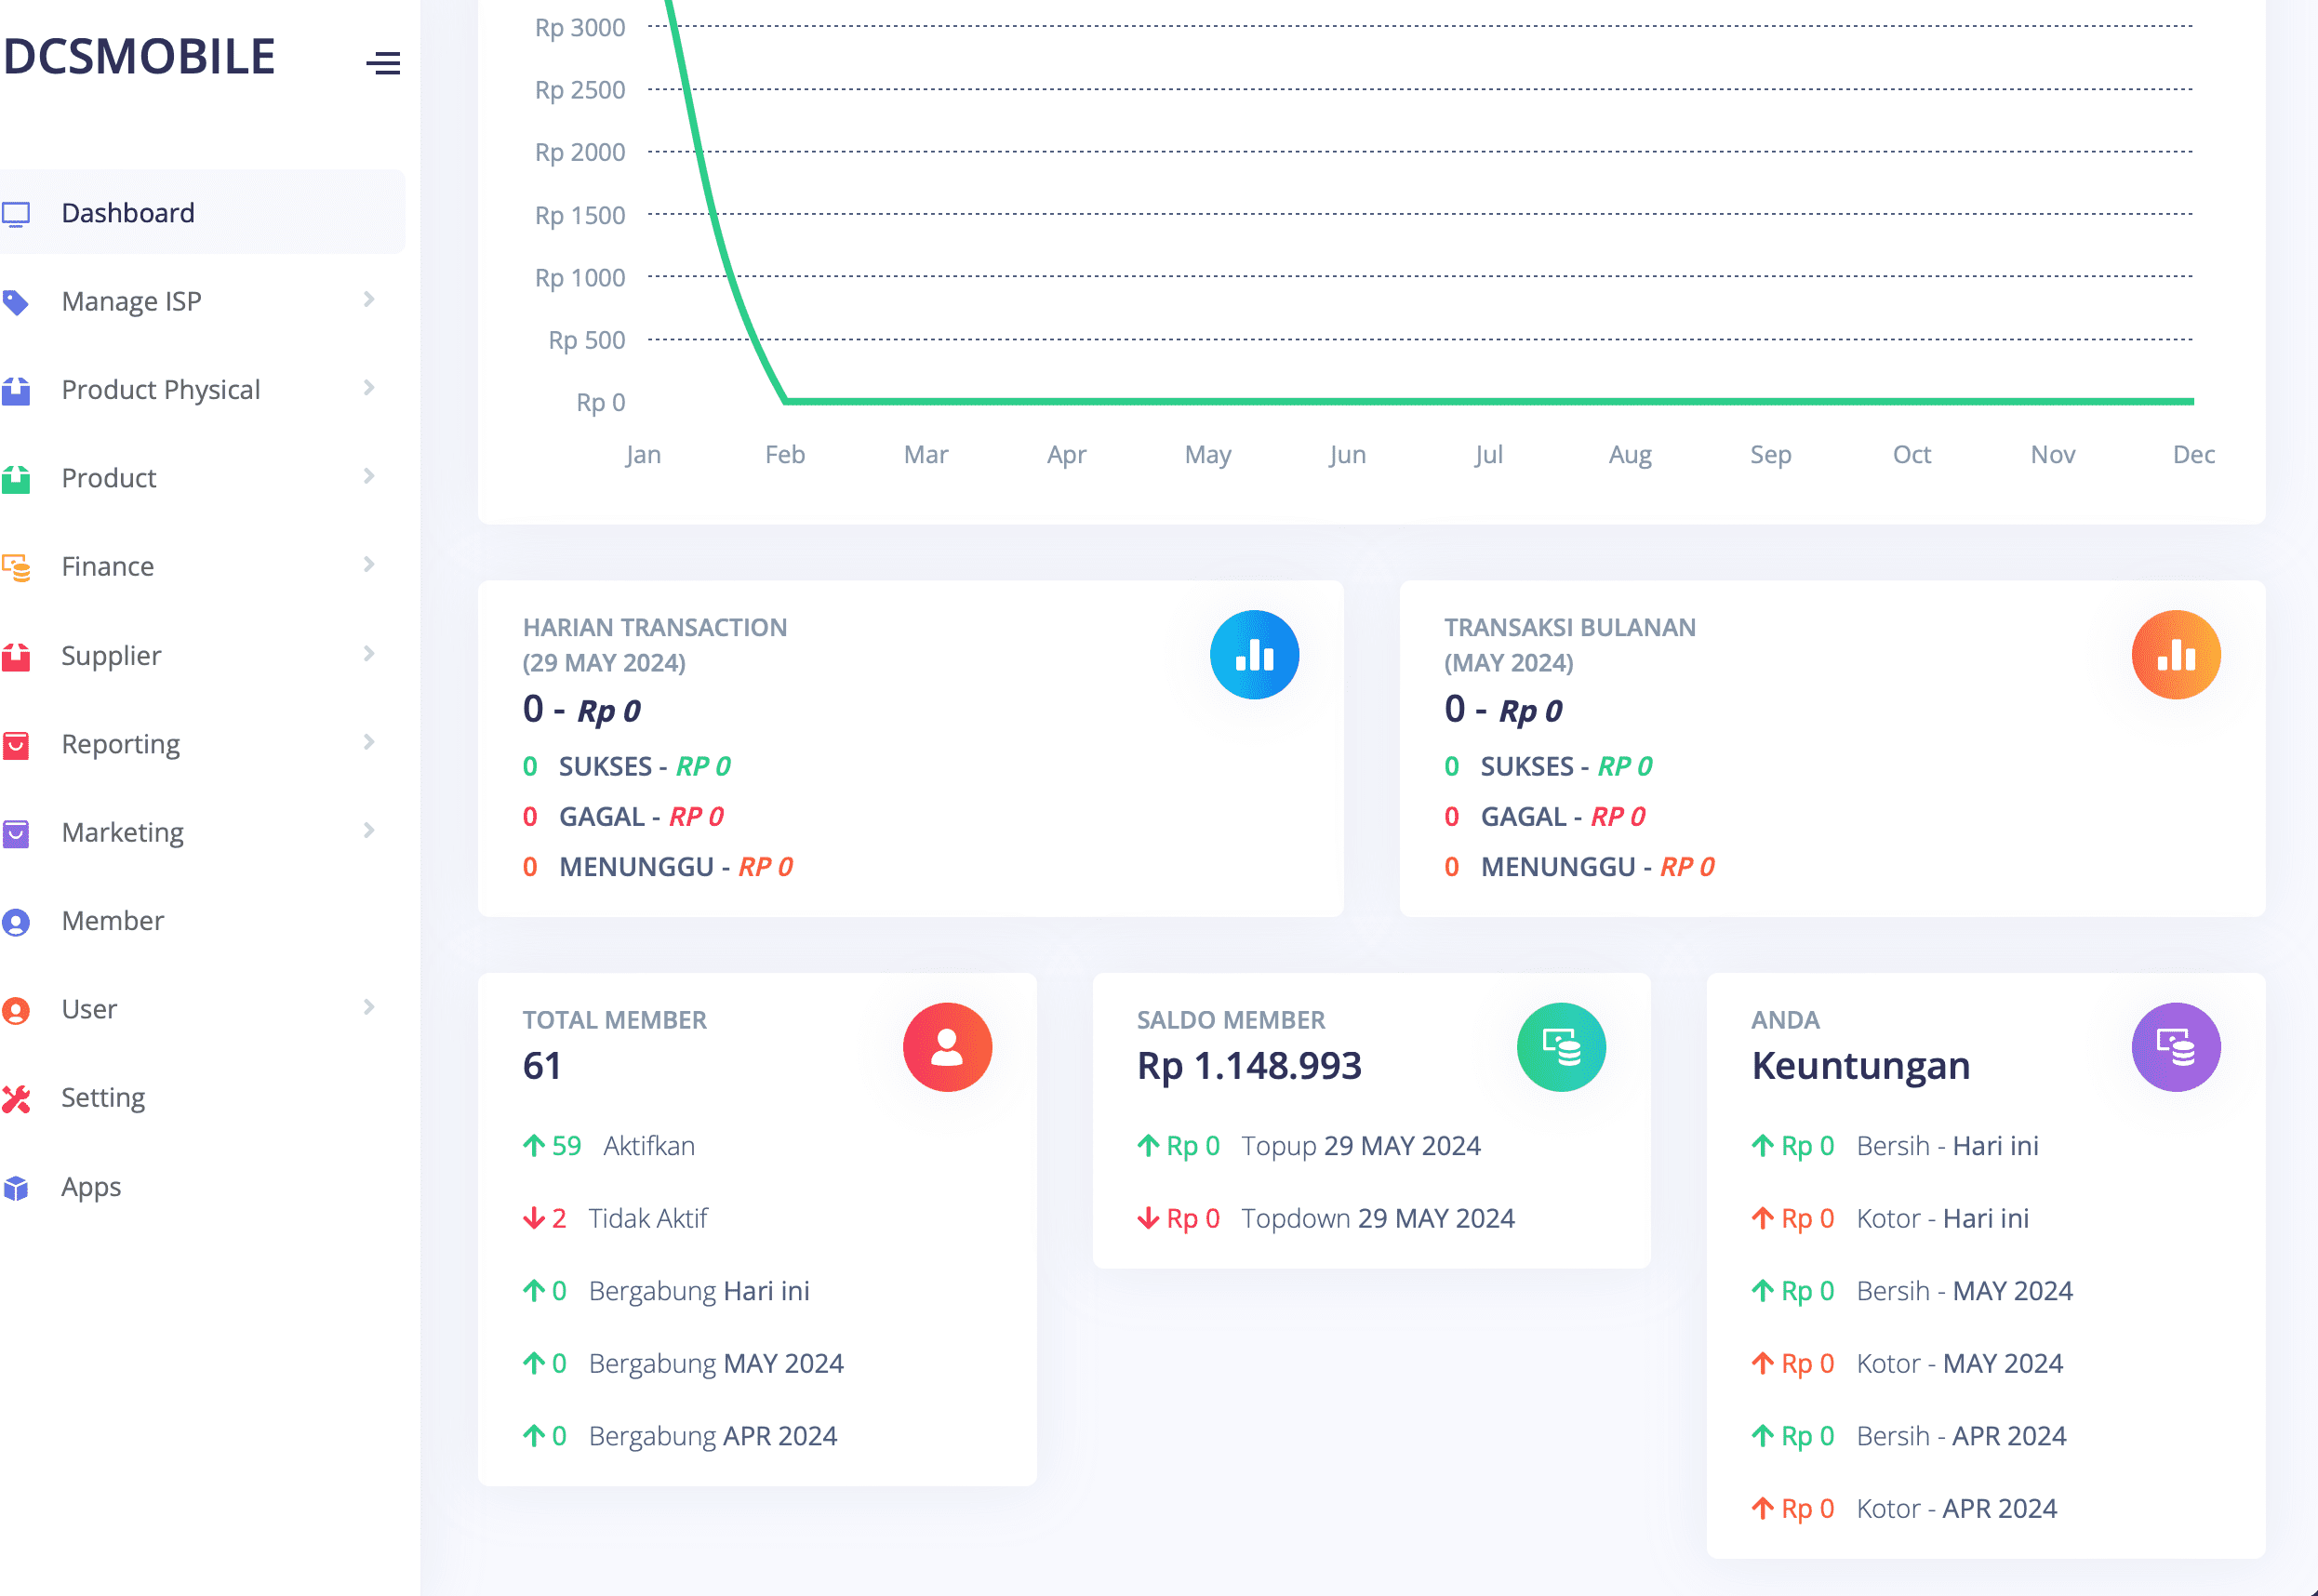Select the Supplier menu entry
Image resolution: width=2318 pixels, height=1596 pixels.
click(111, 655)
